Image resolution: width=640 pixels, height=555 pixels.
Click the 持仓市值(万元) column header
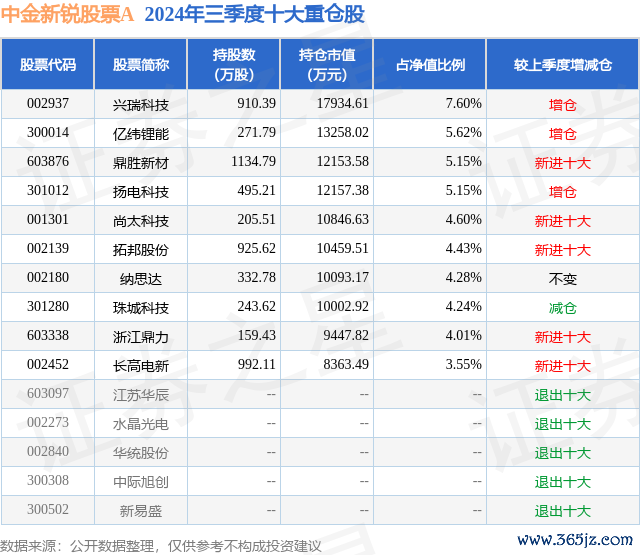[327, 64]
